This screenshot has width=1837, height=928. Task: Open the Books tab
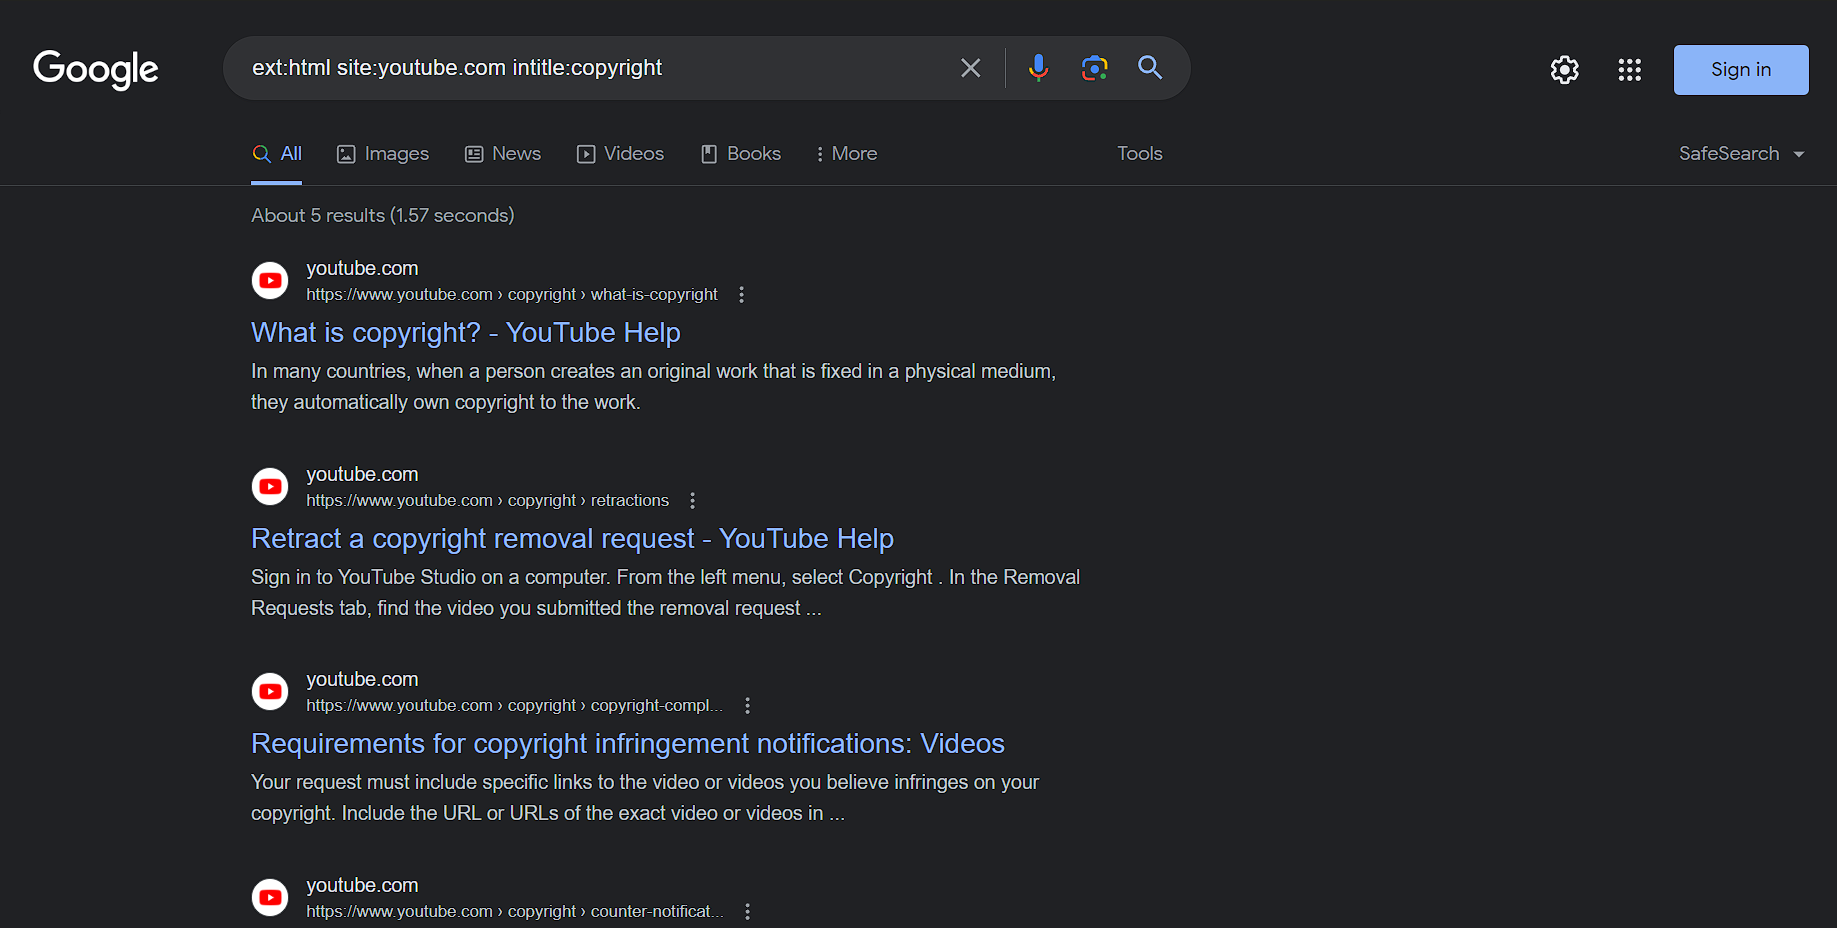tap(741, 154)
